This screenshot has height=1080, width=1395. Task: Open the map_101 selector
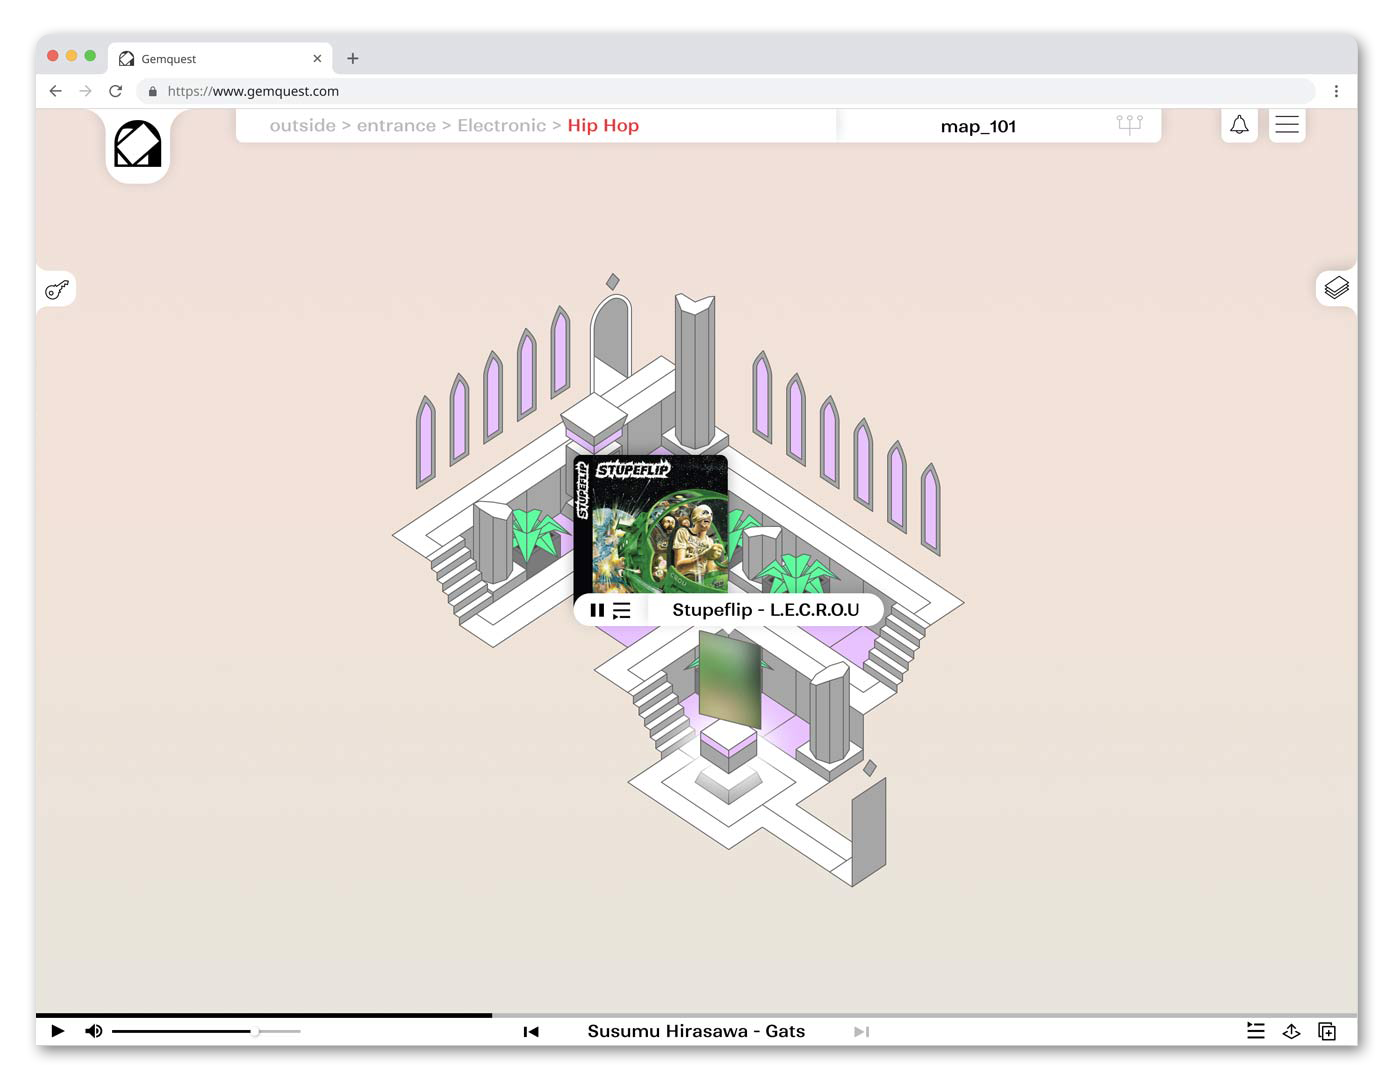click(x=977, y=126)
